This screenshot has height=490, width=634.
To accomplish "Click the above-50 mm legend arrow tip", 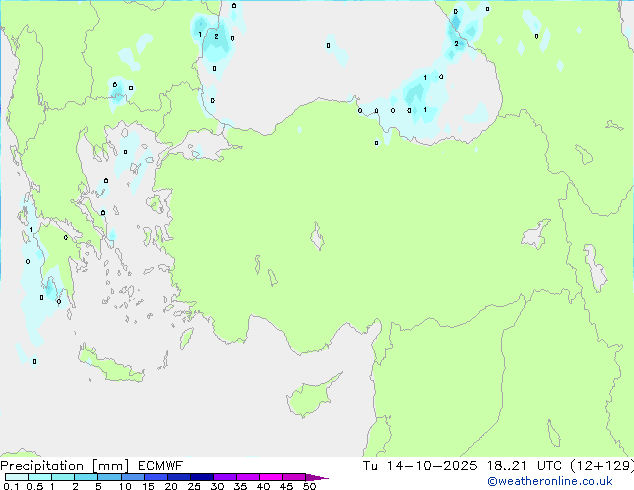I will click(317, 477).
